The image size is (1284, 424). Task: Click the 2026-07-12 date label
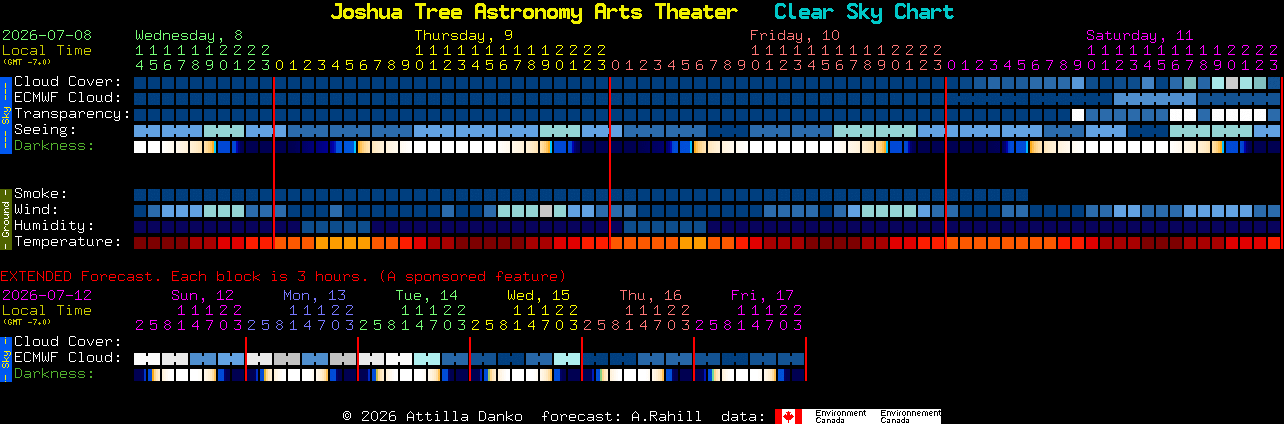(x=47, y=295)
